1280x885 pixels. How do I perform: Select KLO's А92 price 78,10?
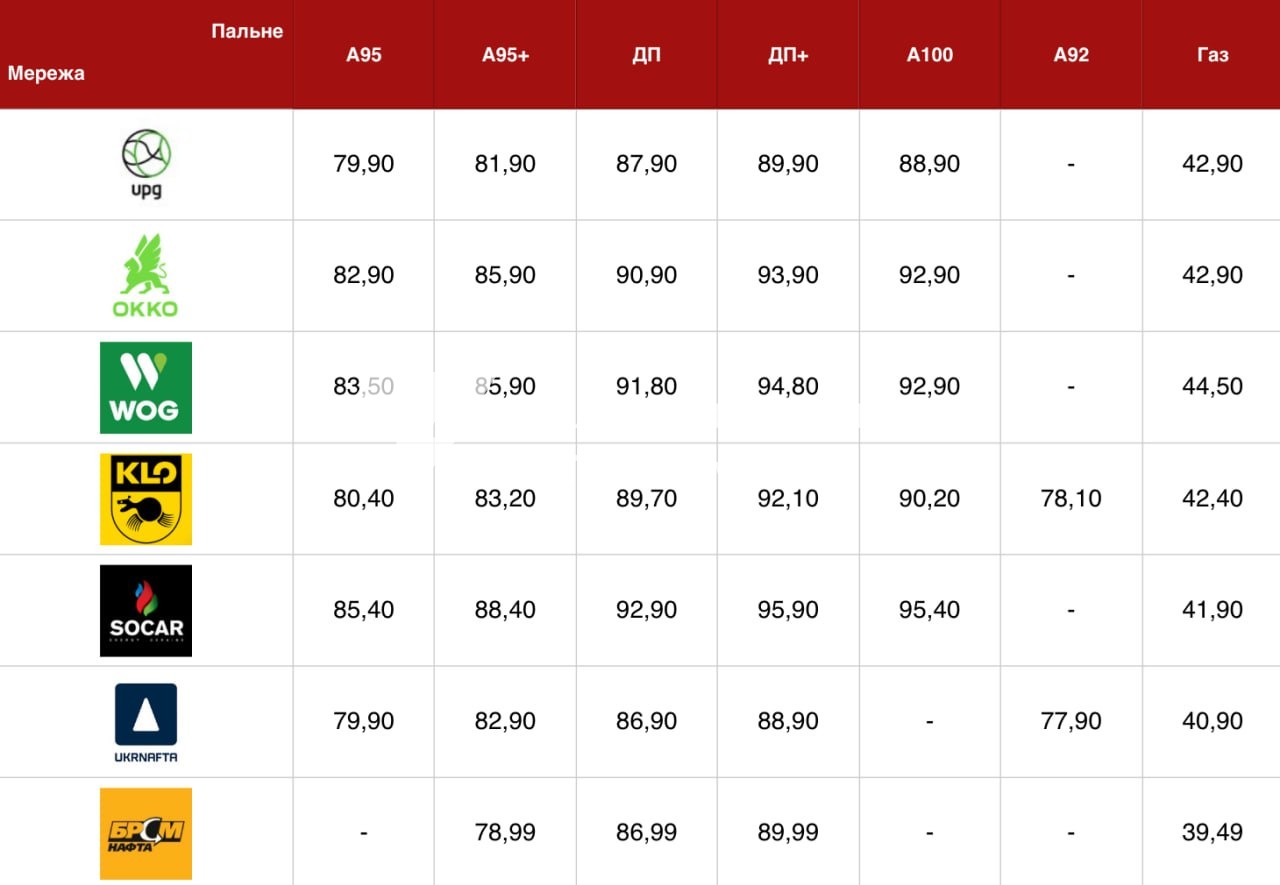[x=1071, y=498]
